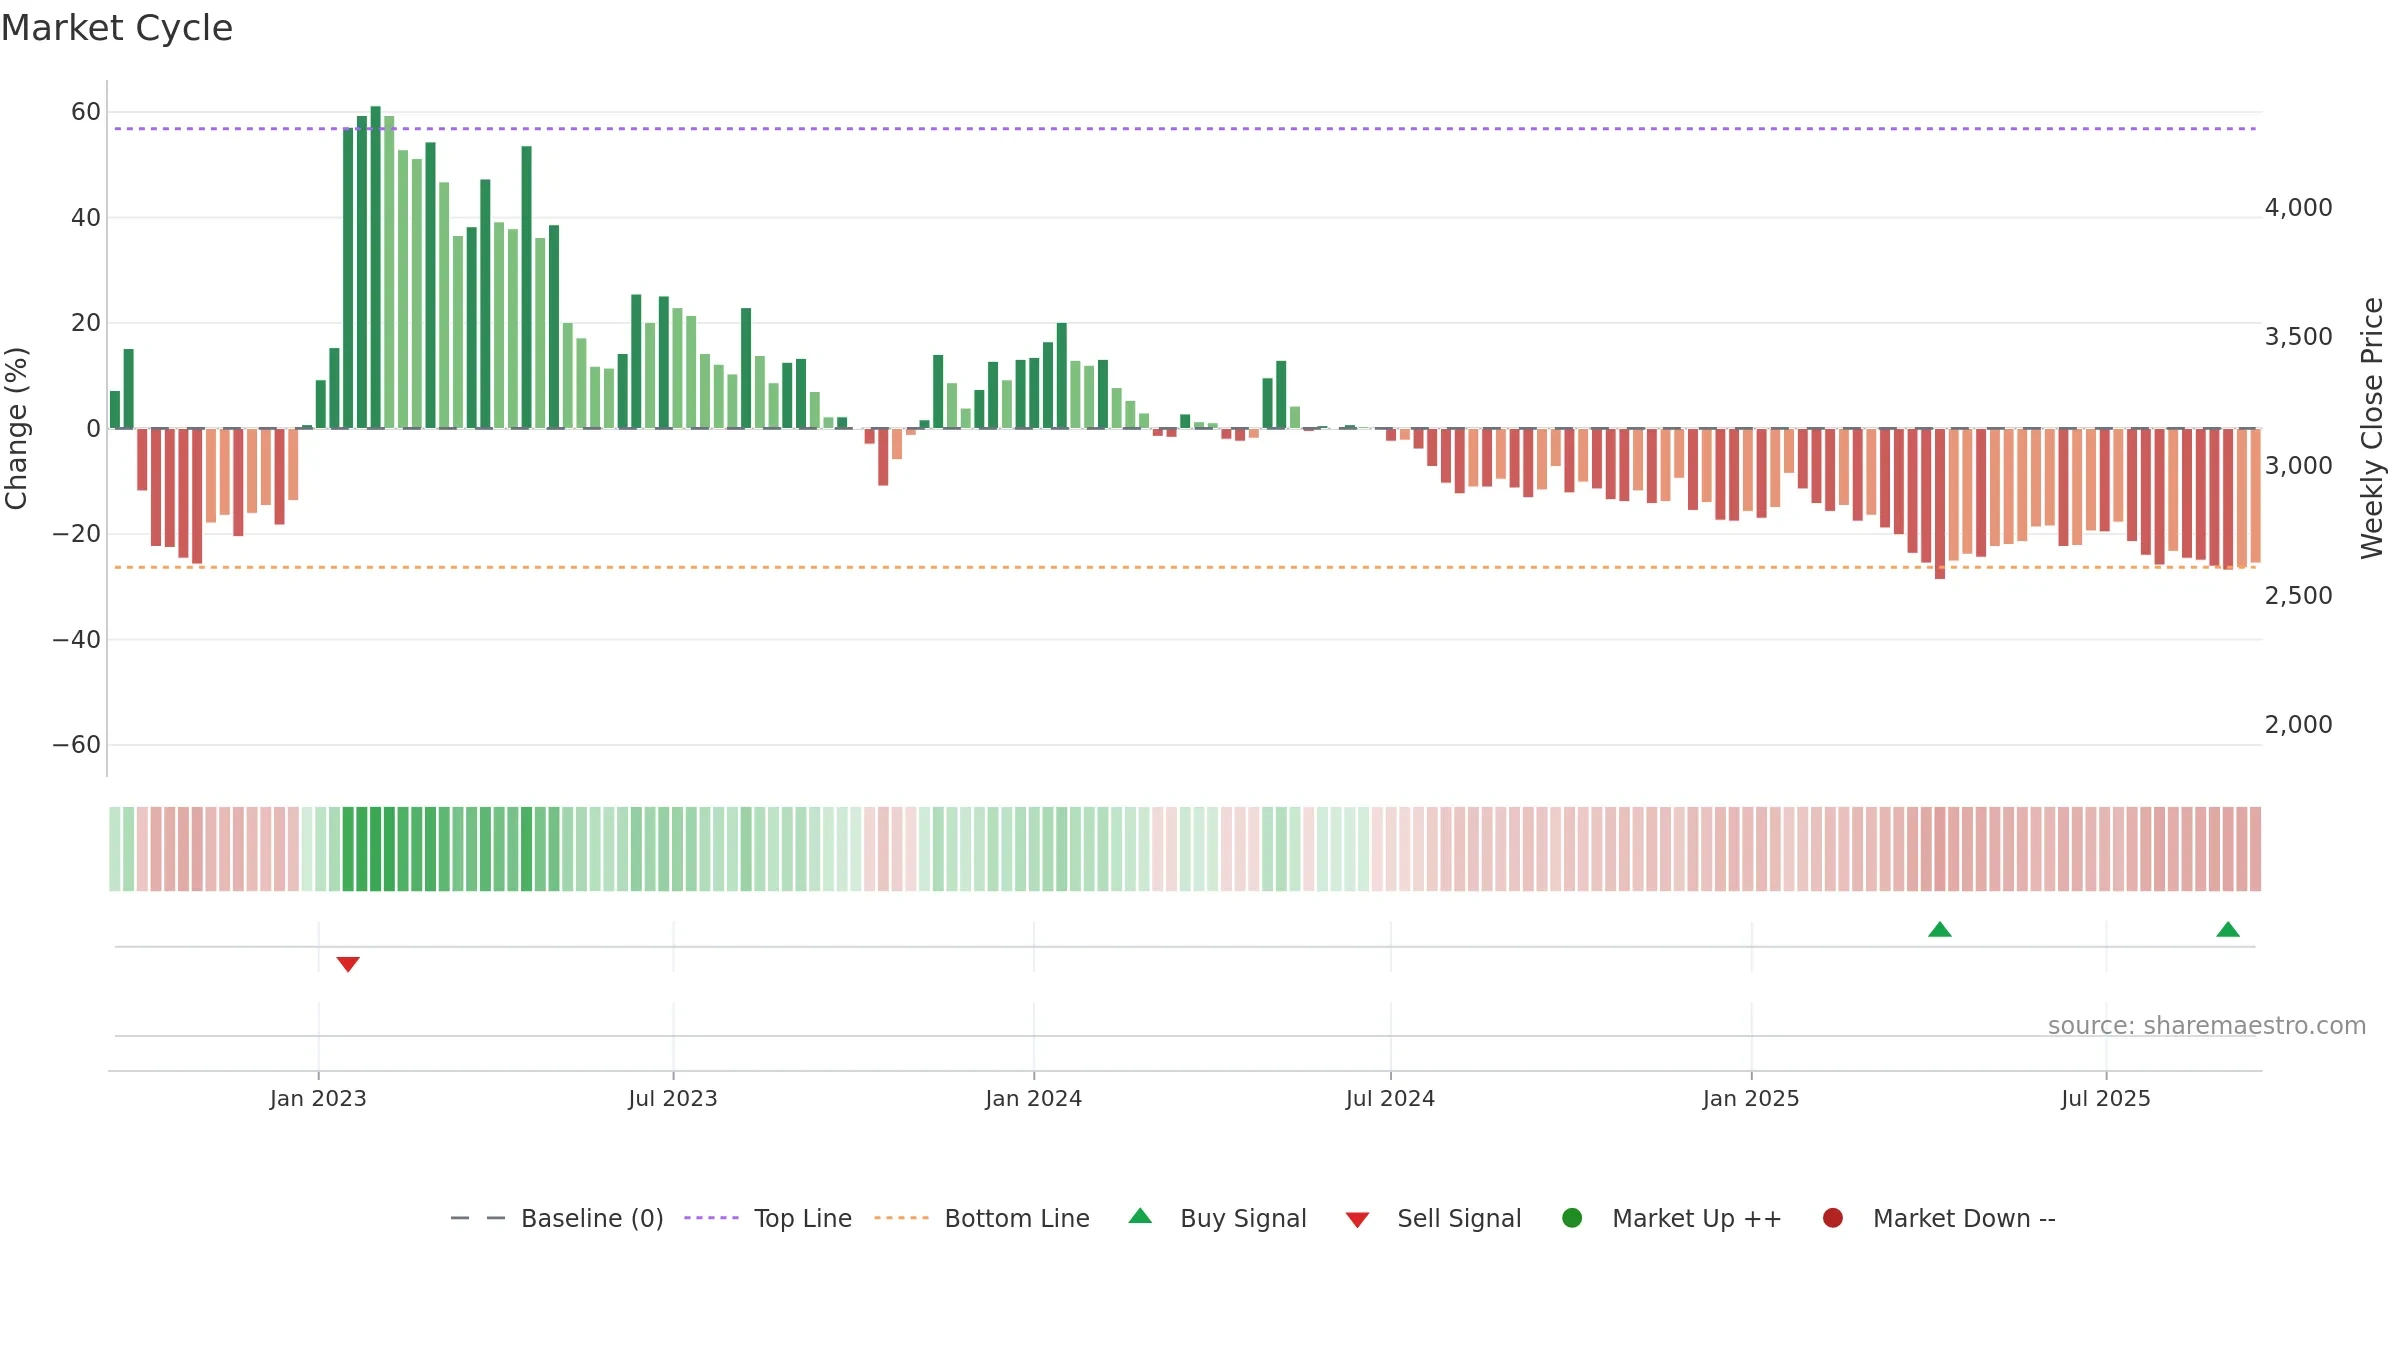
Task: Click the purple dotted top line
Action: (x=1185, y=129)
